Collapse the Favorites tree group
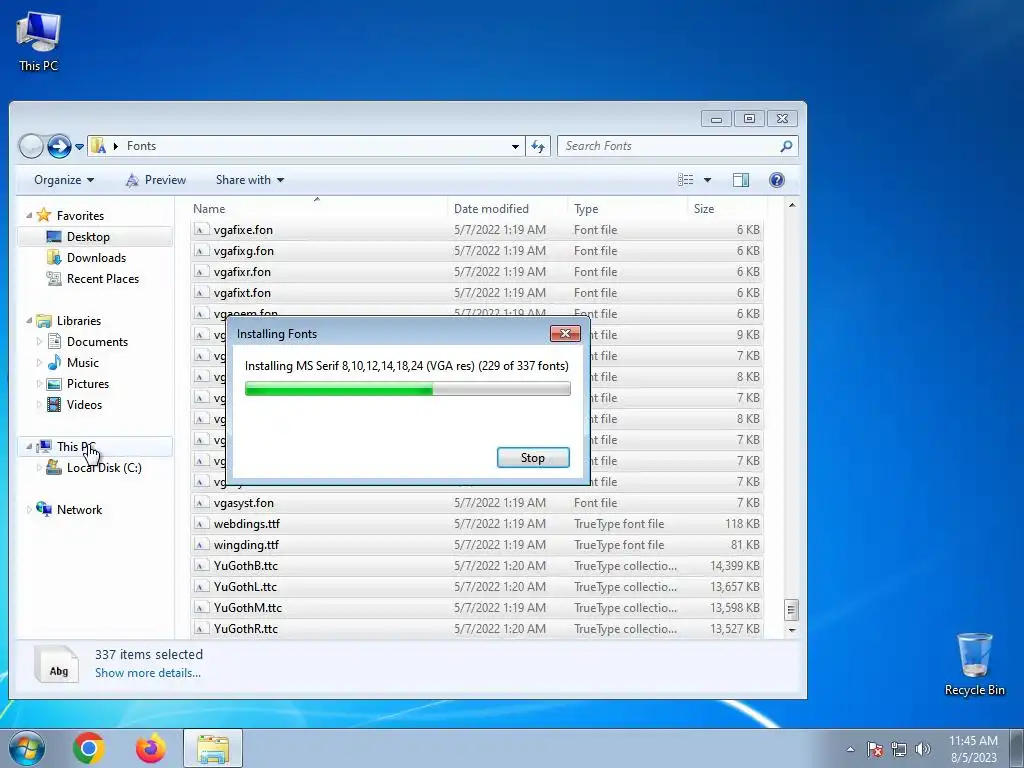The image size is (1024, 768). click(29, 216)
